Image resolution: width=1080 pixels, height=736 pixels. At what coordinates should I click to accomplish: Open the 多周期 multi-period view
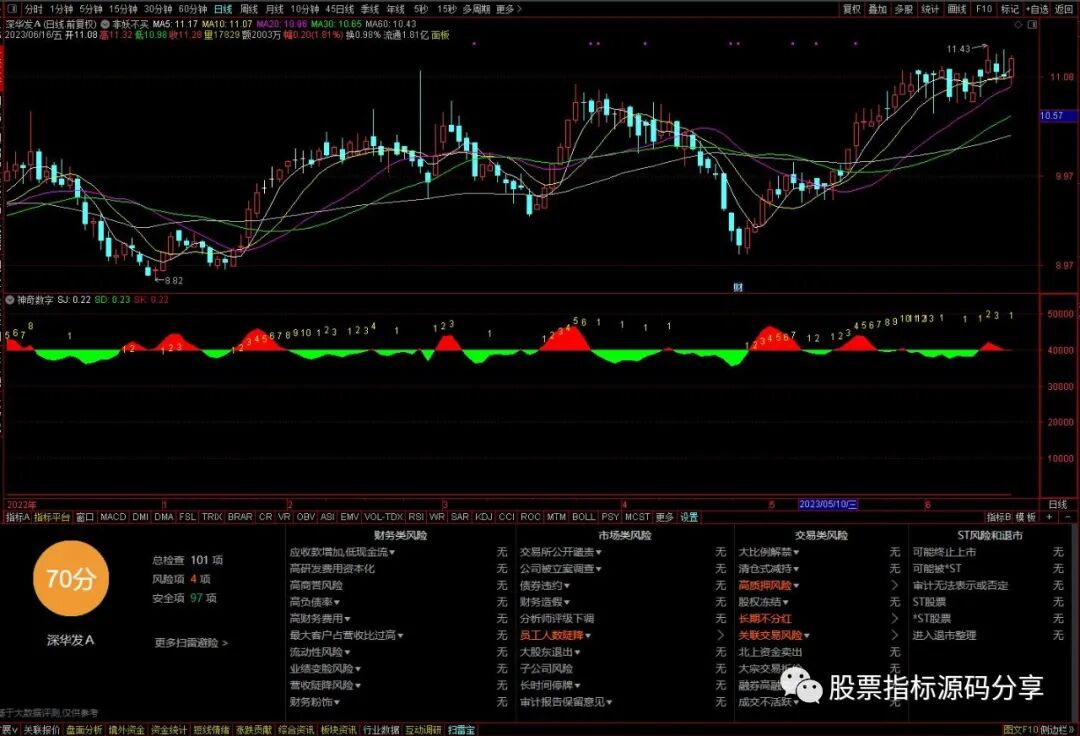[x=476, y=9]
